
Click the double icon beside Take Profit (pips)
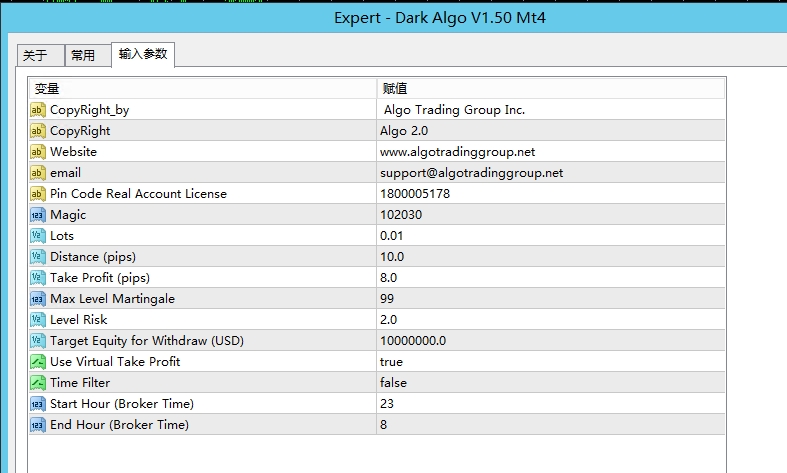[38, 278]
